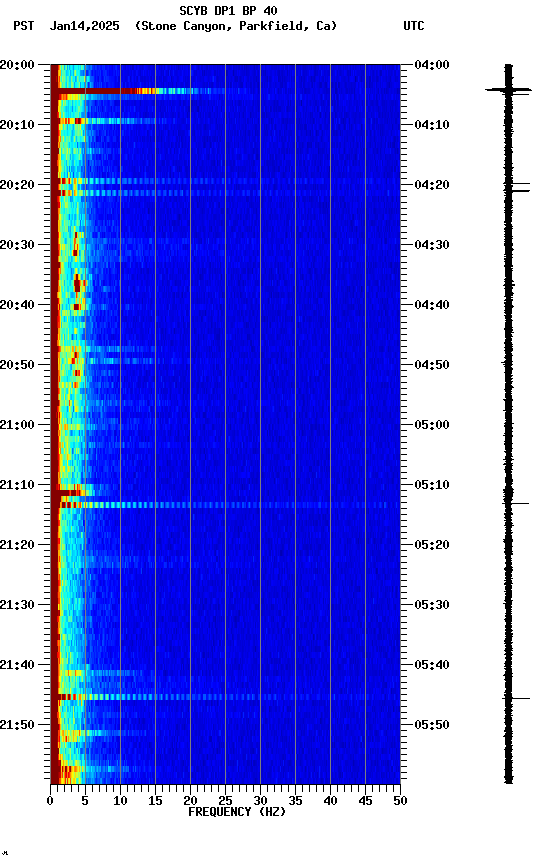Click the '05:40' UTC time label
The image size is (552, 864).
pos(432,665)
